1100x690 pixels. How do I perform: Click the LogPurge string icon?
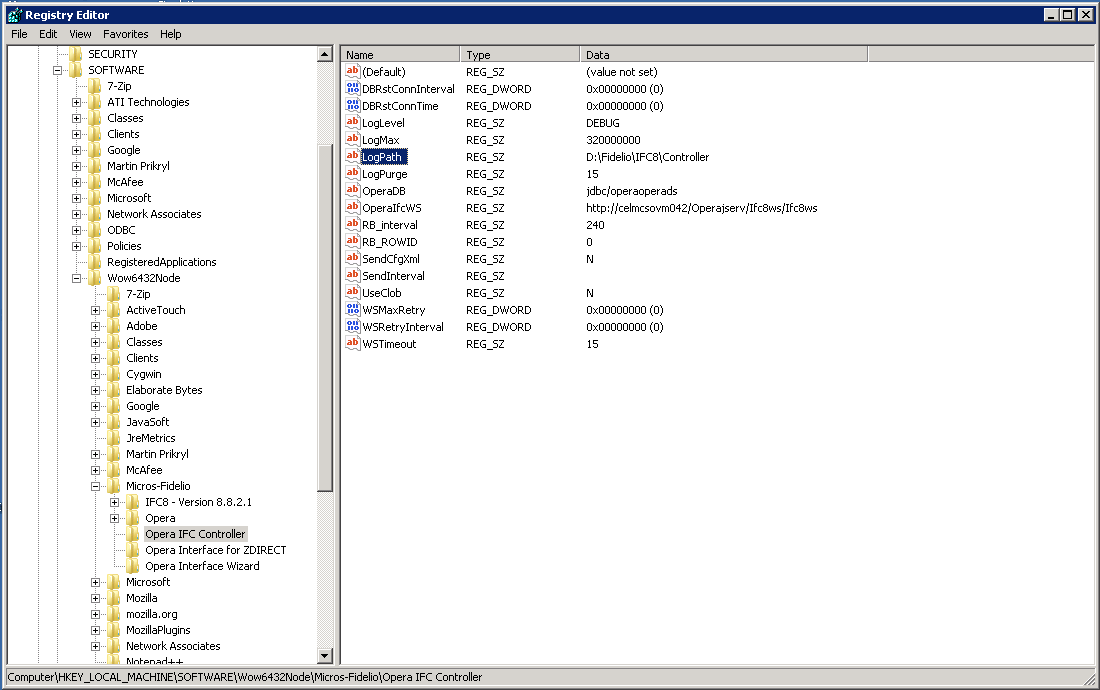point(352,173)
